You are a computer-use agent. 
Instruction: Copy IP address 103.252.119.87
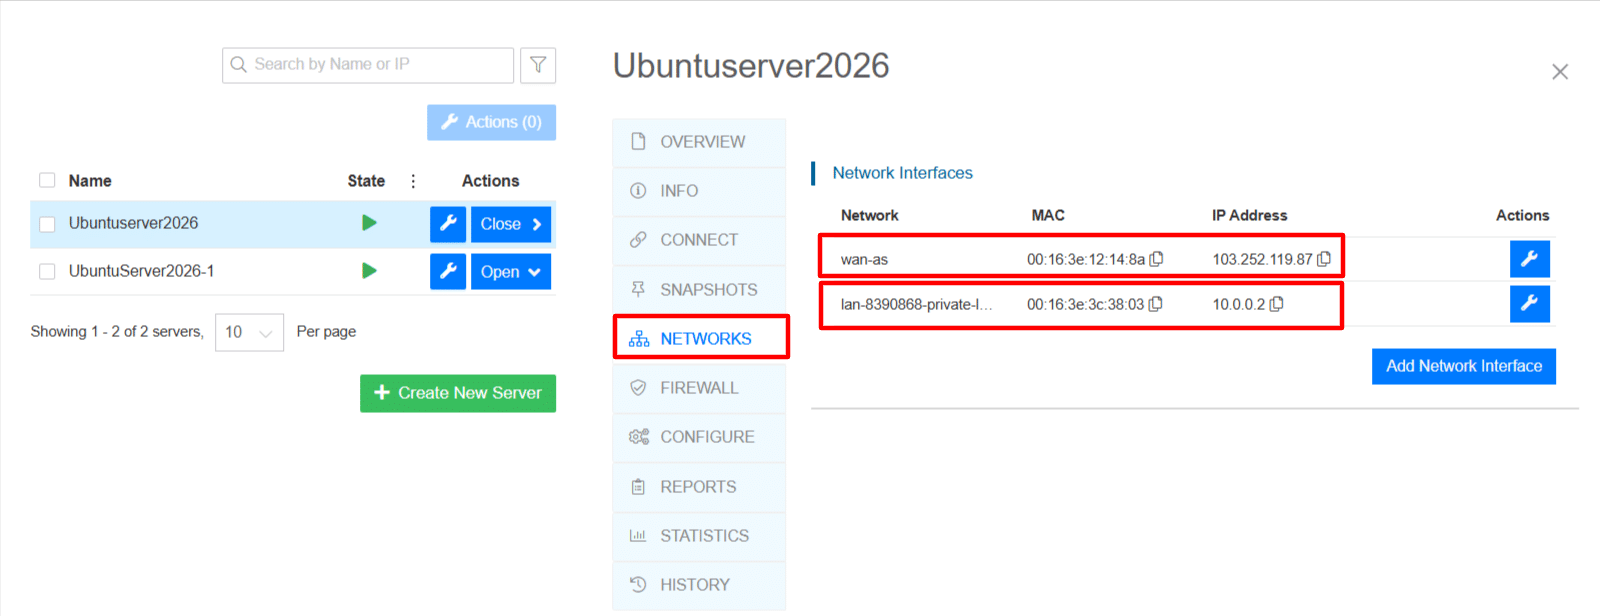(1324, 259)
